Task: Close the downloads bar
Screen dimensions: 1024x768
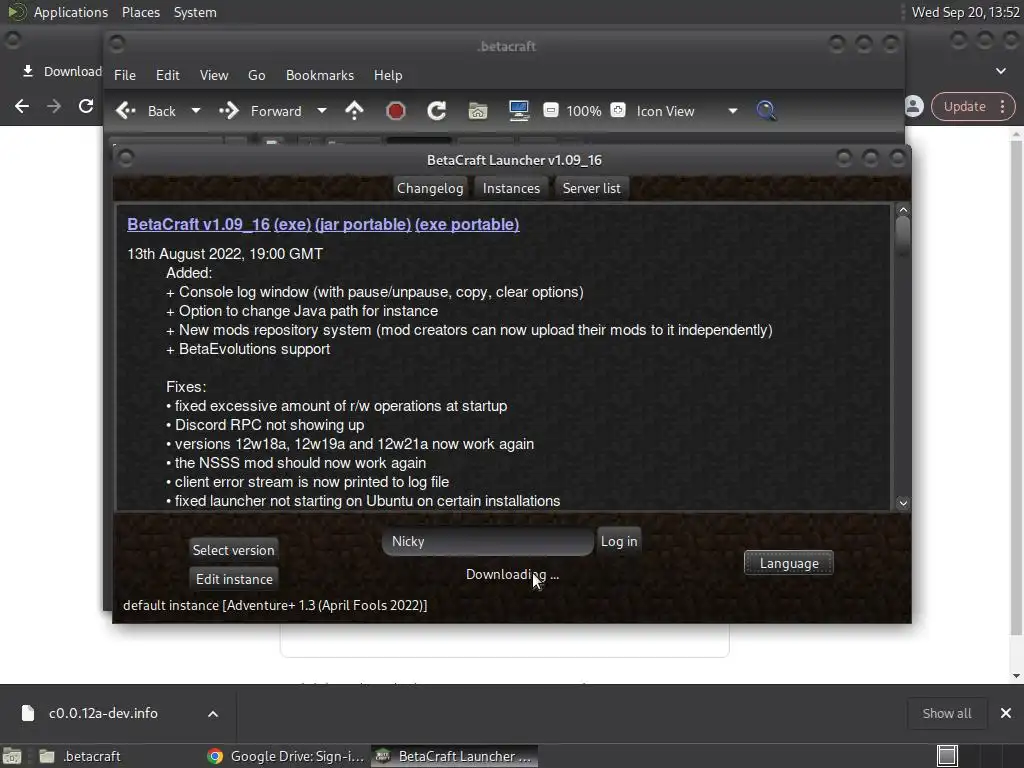Action: point(1006,713)
